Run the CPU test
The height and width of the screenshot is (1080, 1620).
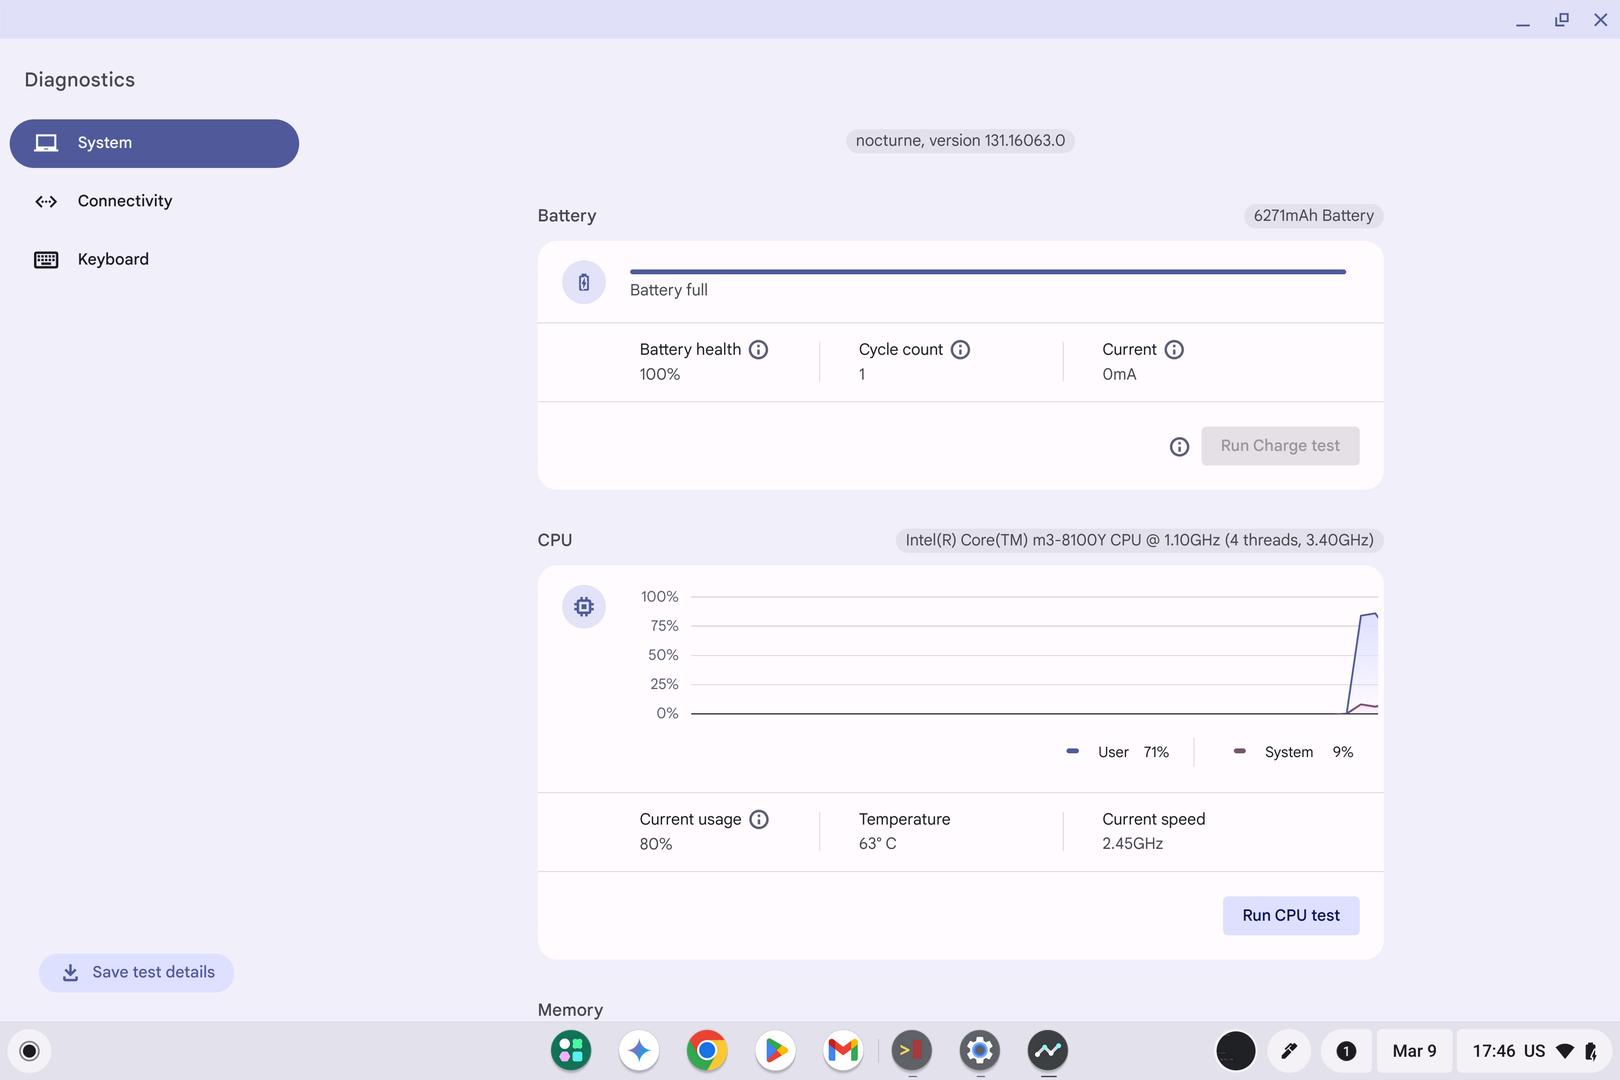(1290, 915)
